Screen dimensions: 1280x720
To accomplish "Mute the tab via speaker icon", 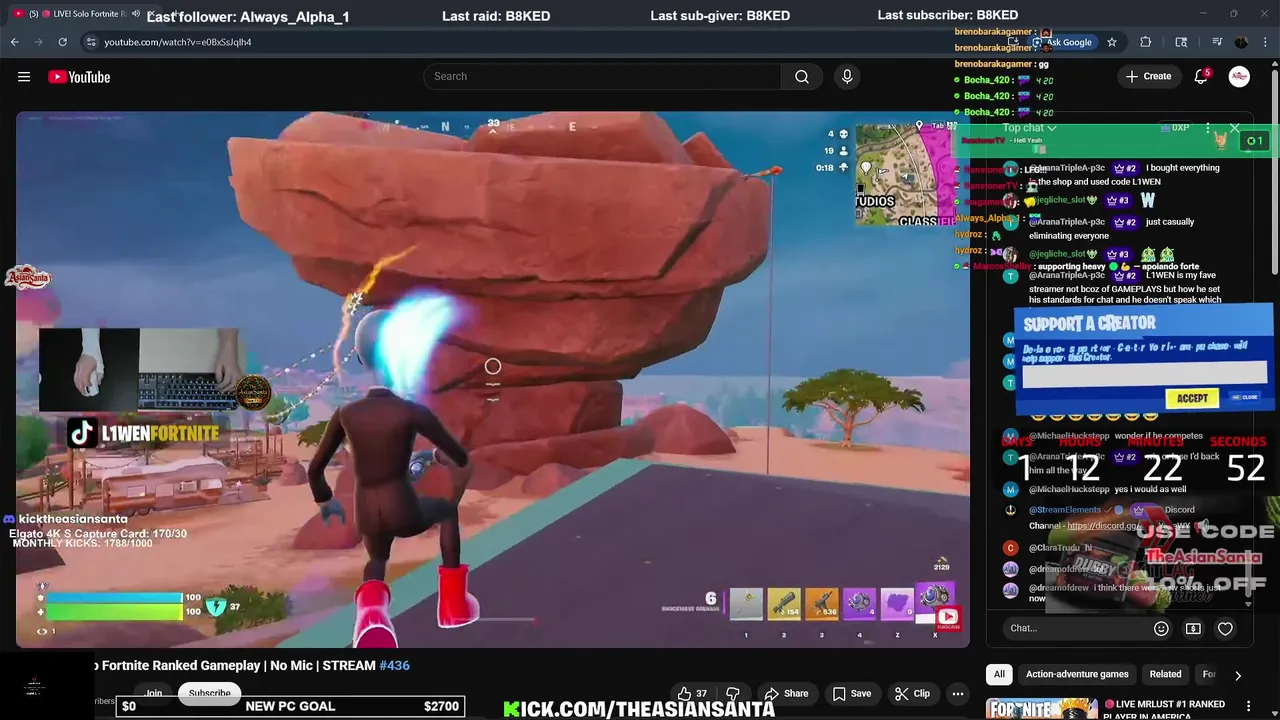I will tap(136, 14).
